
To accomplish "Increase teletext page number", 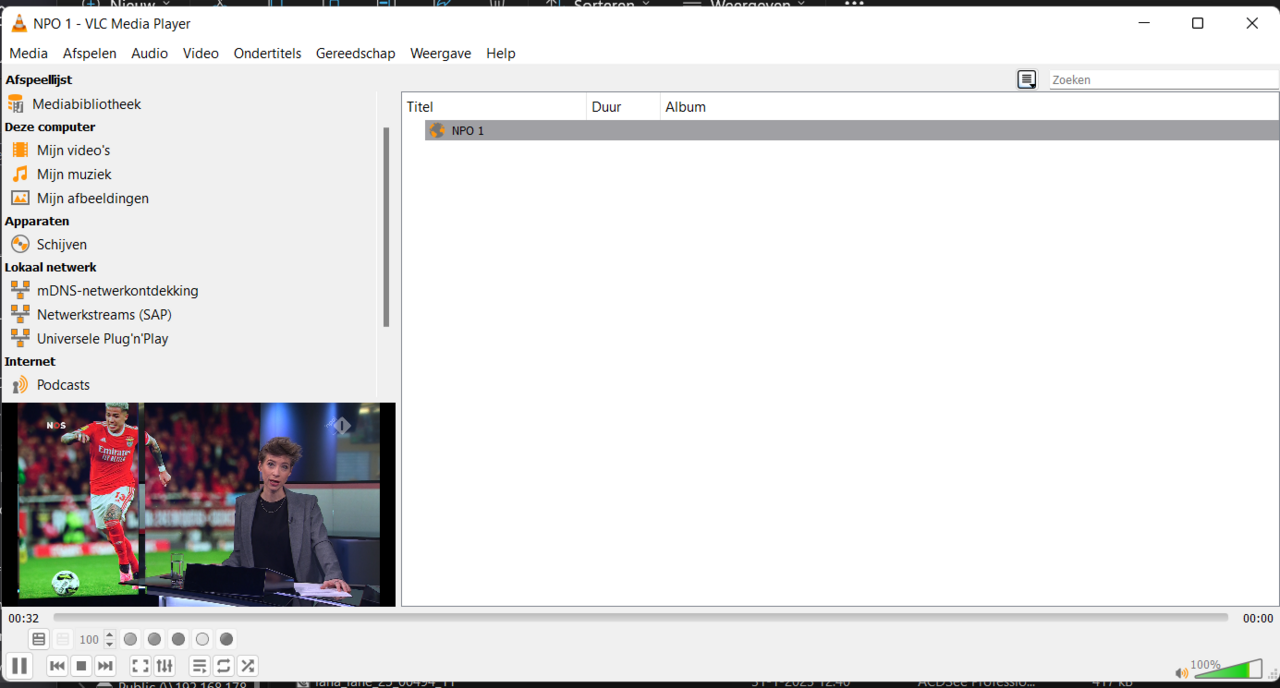I will click(x=110, y=635).
